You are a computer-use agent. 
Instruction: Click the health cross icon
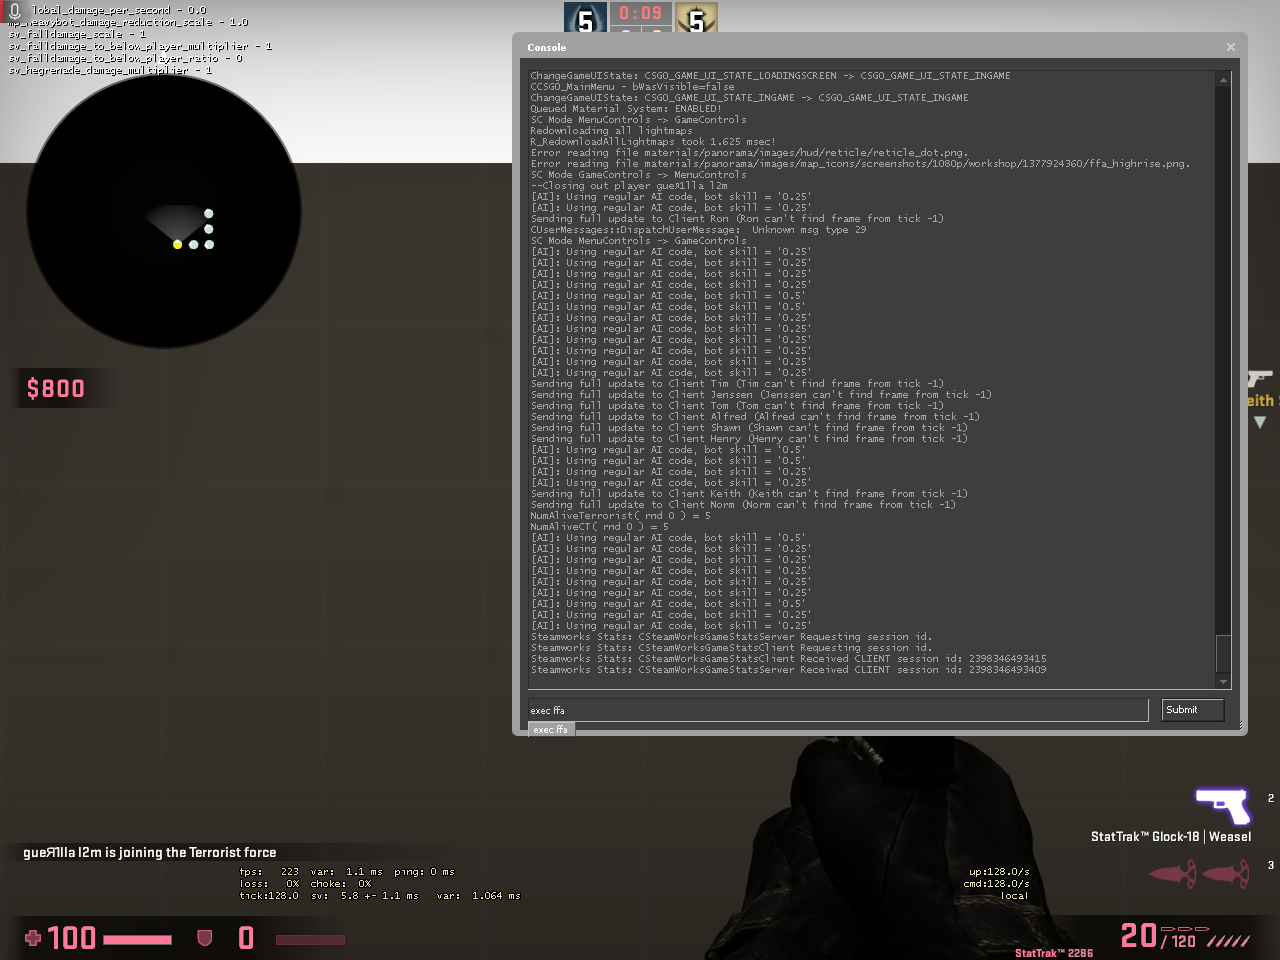[33, 938]
